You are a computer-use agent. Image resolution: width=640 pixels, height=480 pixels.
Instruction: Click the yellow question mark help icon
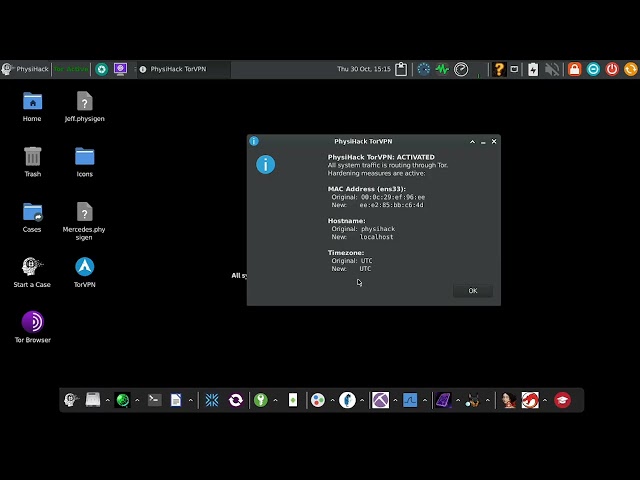click(x=498, y=69)
